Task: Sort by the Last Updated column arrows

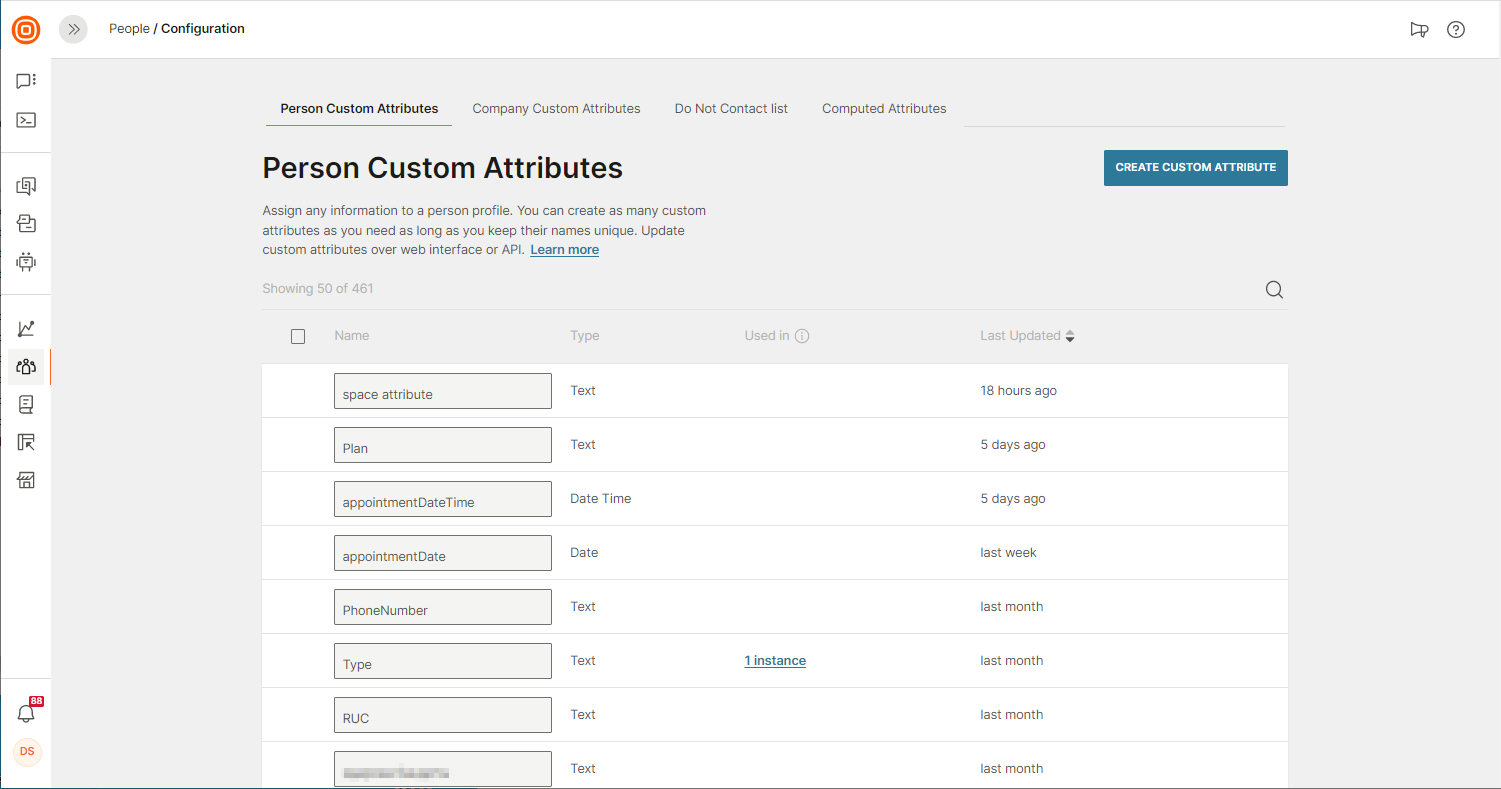Action: [x=1069, y=336]
